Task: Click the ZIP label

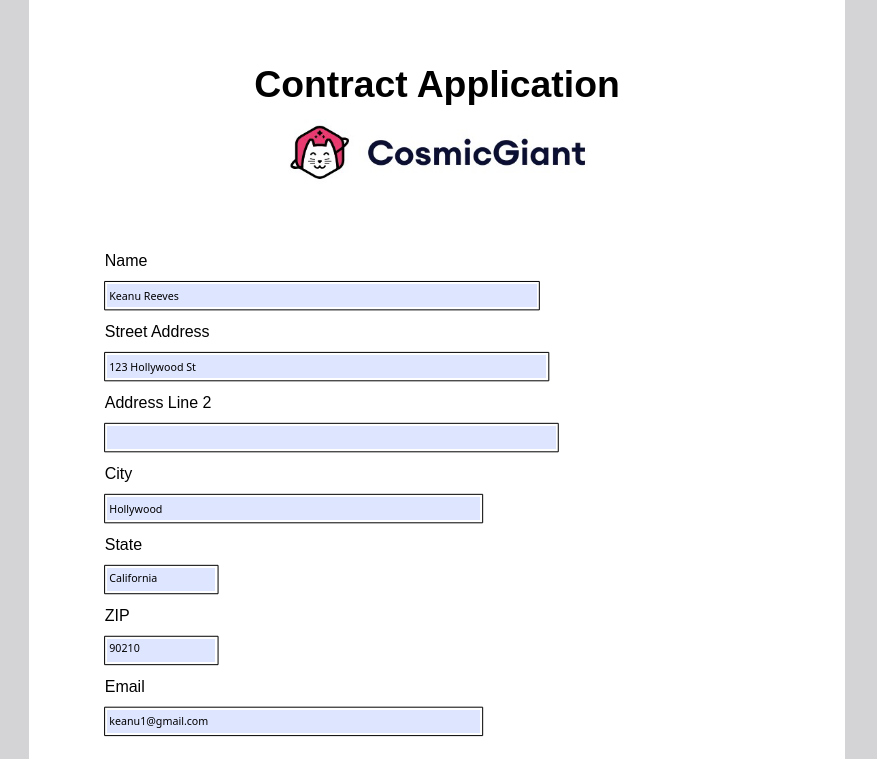Action: 117,616
